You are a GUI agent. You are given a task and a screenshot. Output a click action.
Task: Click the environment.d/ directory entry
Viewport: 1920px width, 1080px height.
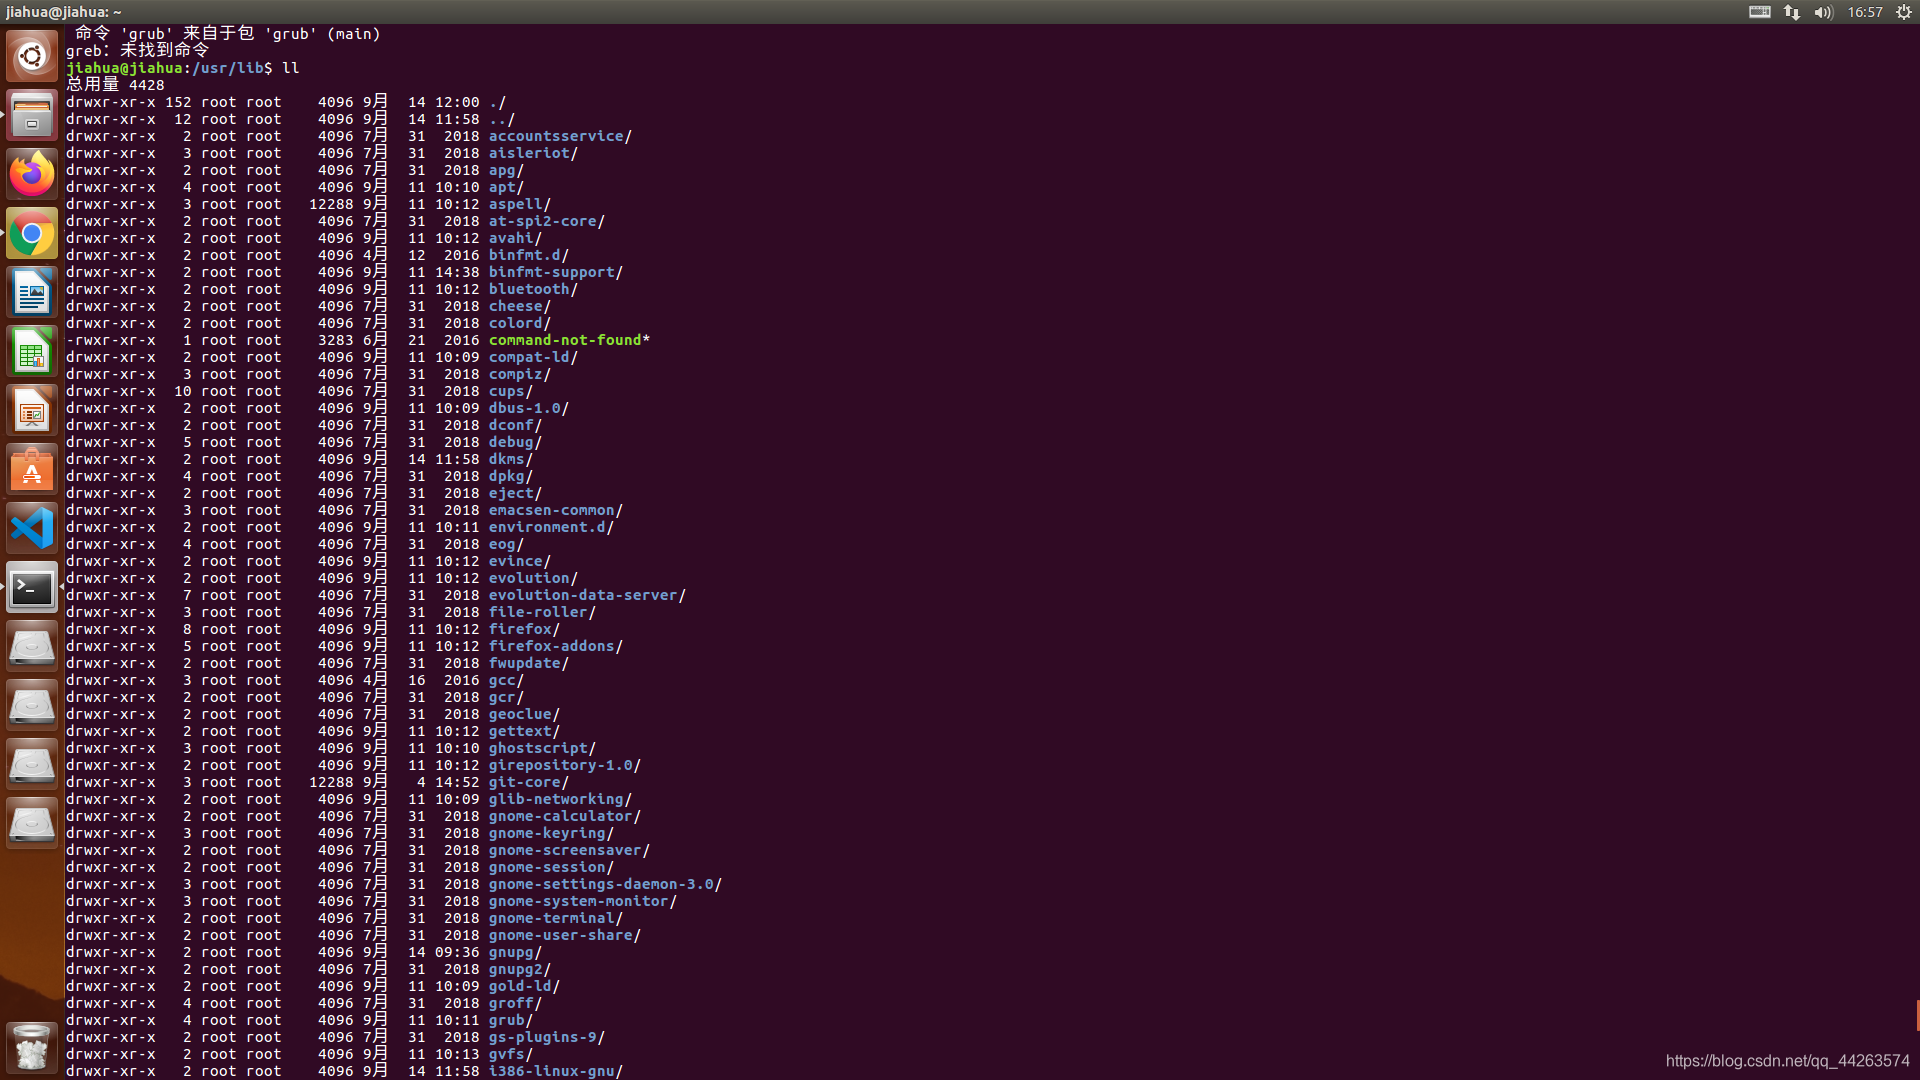pos(551,527)
